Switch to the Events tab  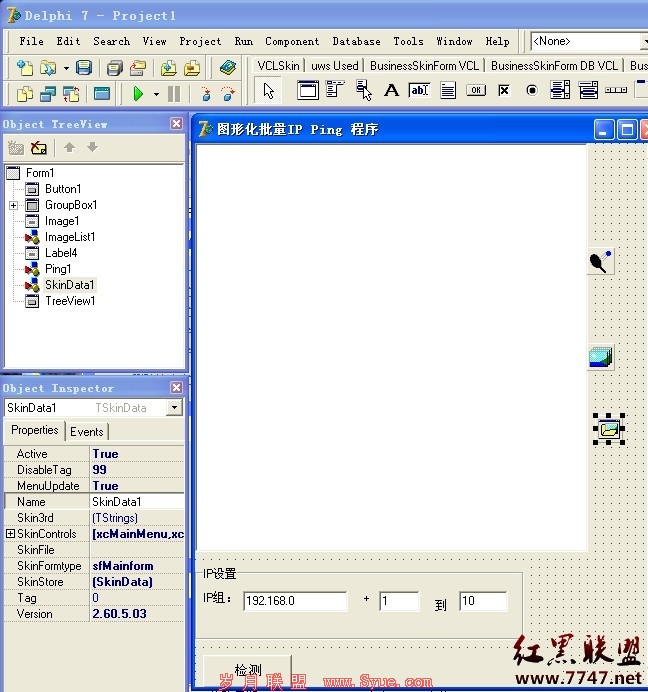pos(87,432)
